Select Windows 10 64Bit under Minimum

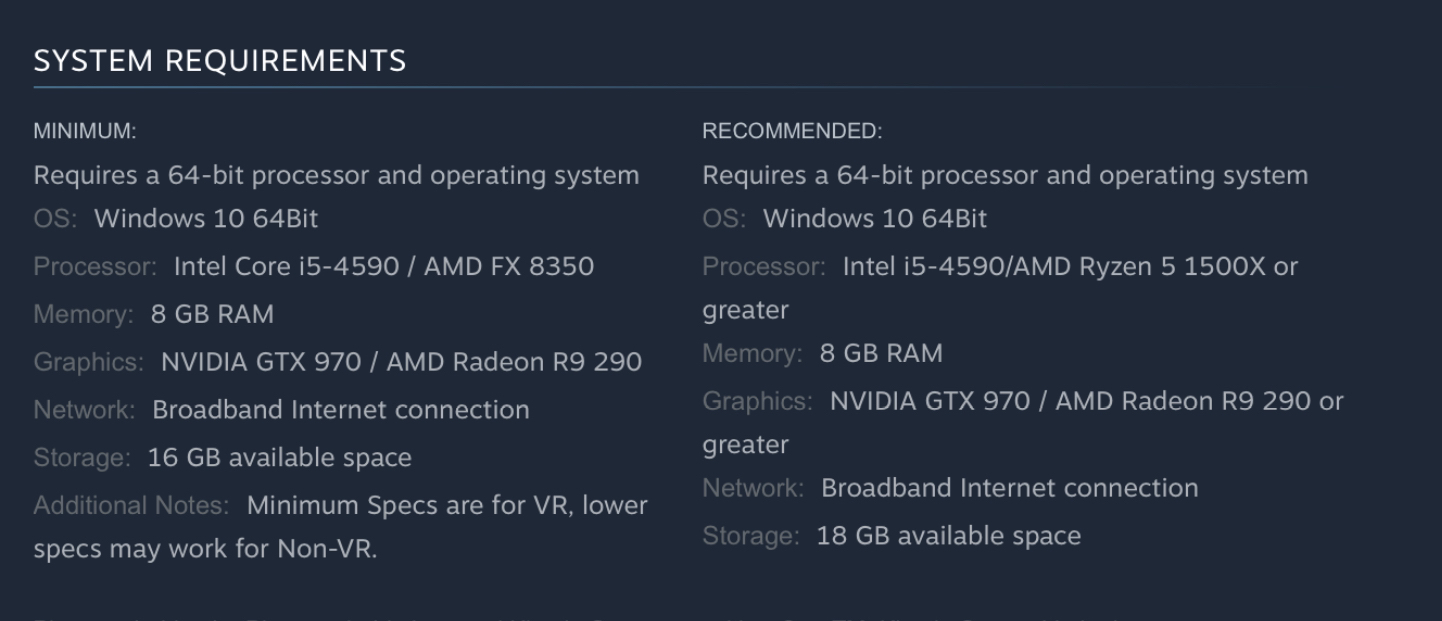206,219
